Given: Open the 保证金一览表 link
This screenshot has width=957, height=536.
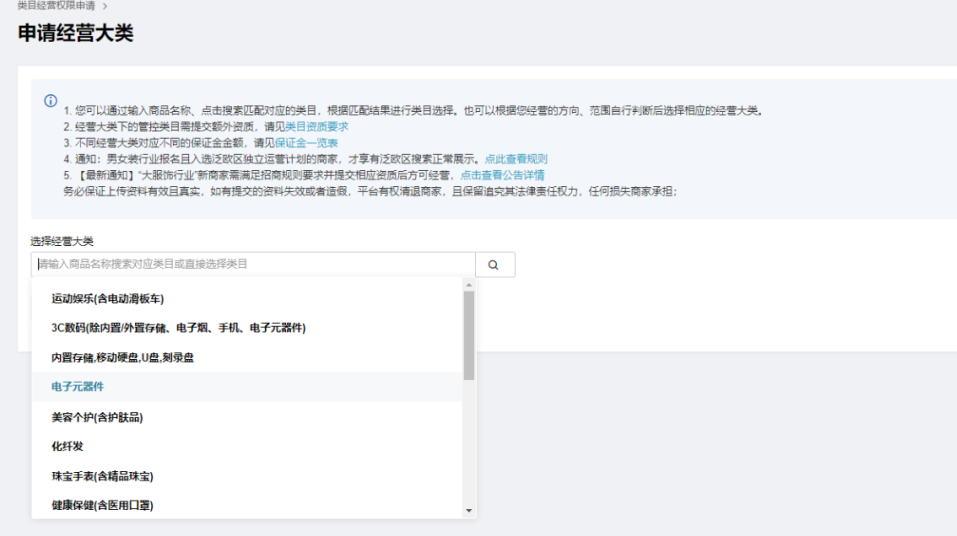Looking at the screenshot, I should click(x=306, y=143).
